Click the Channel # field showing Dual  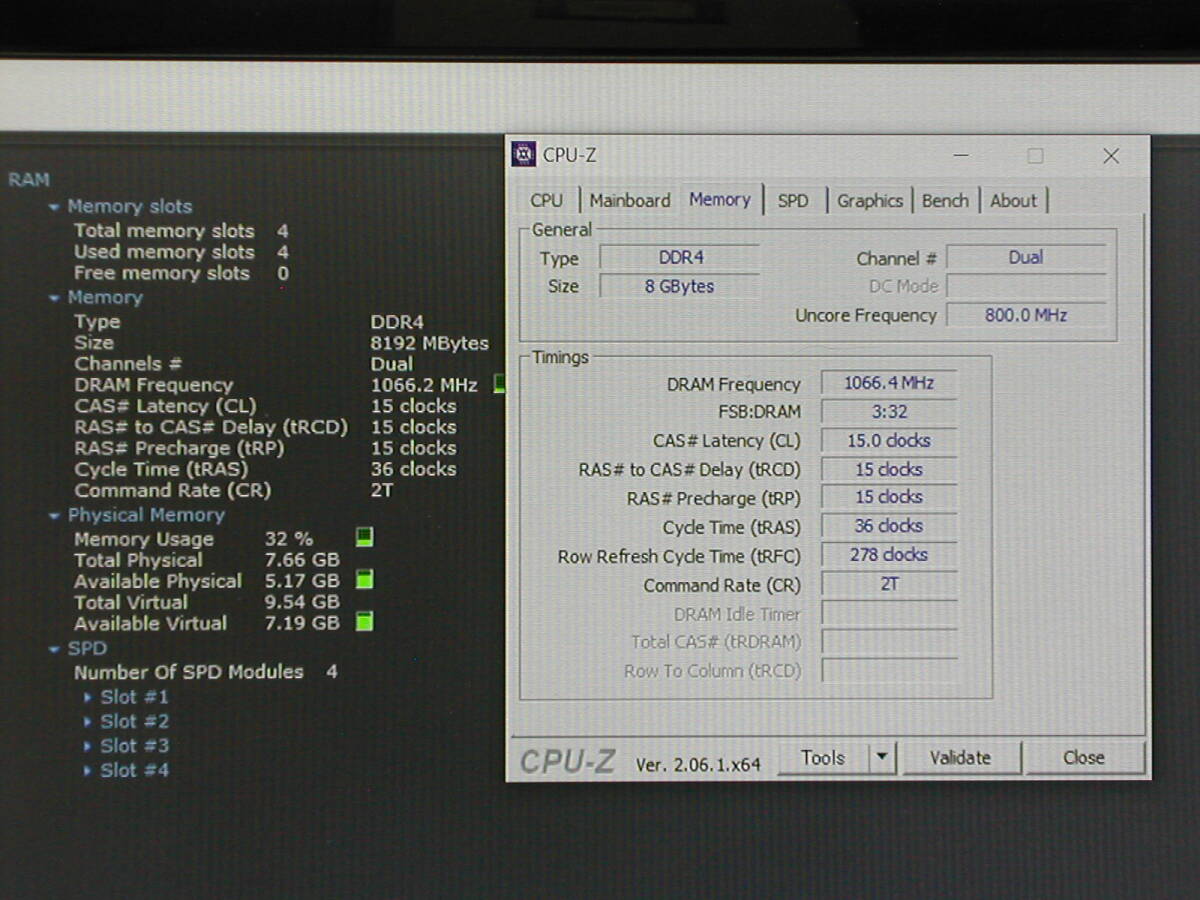point(1026,257)
